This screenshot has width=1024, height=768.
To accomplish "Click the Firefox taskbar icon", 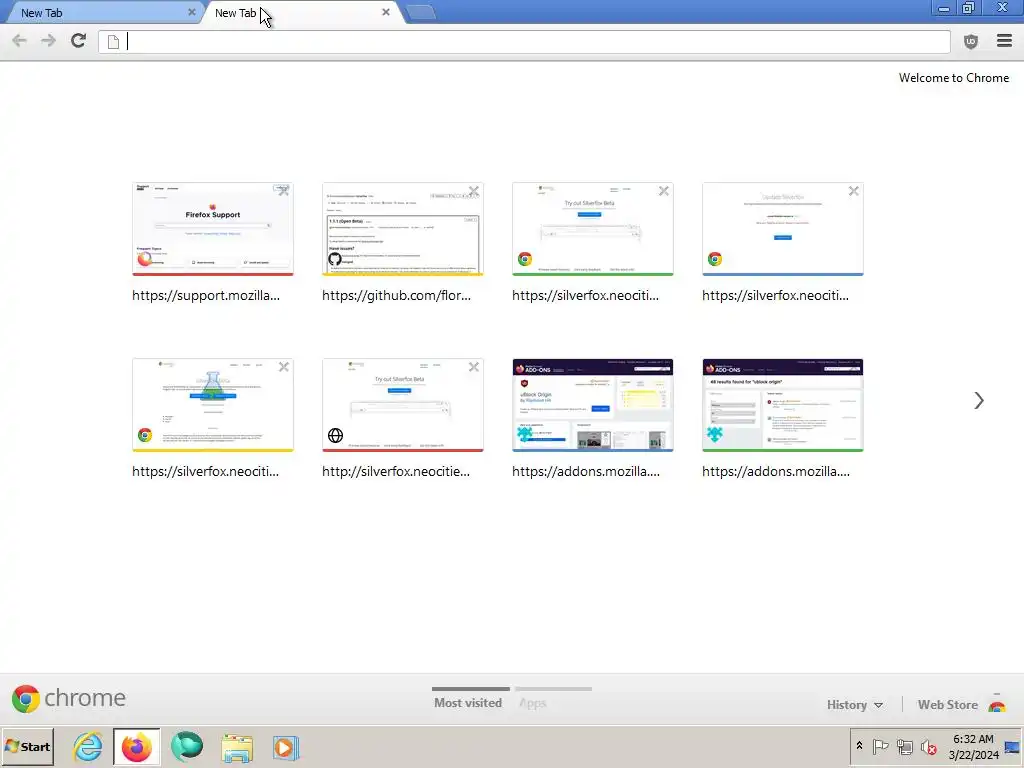I will (x=136, y=747).
